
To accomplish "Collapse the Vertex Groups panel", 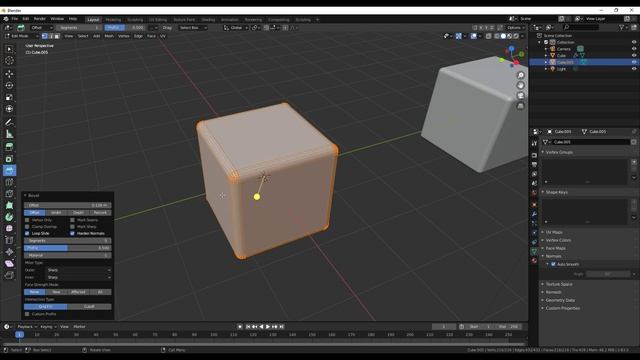I will [559, 152].
